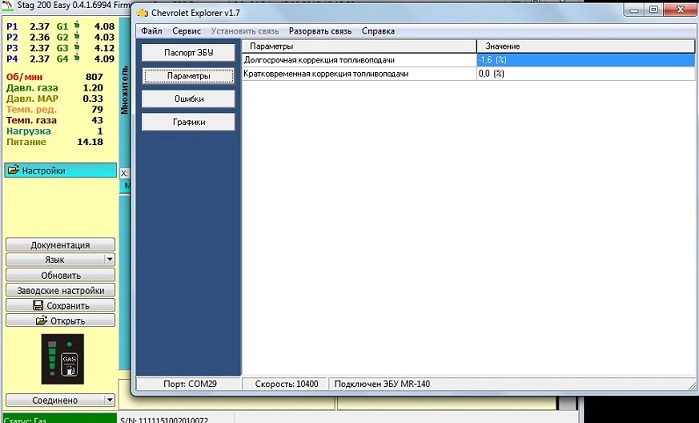Open the Файл menu
Image resolution: width=699 pixels, height=423 pixels.
(x=152, y=31)
